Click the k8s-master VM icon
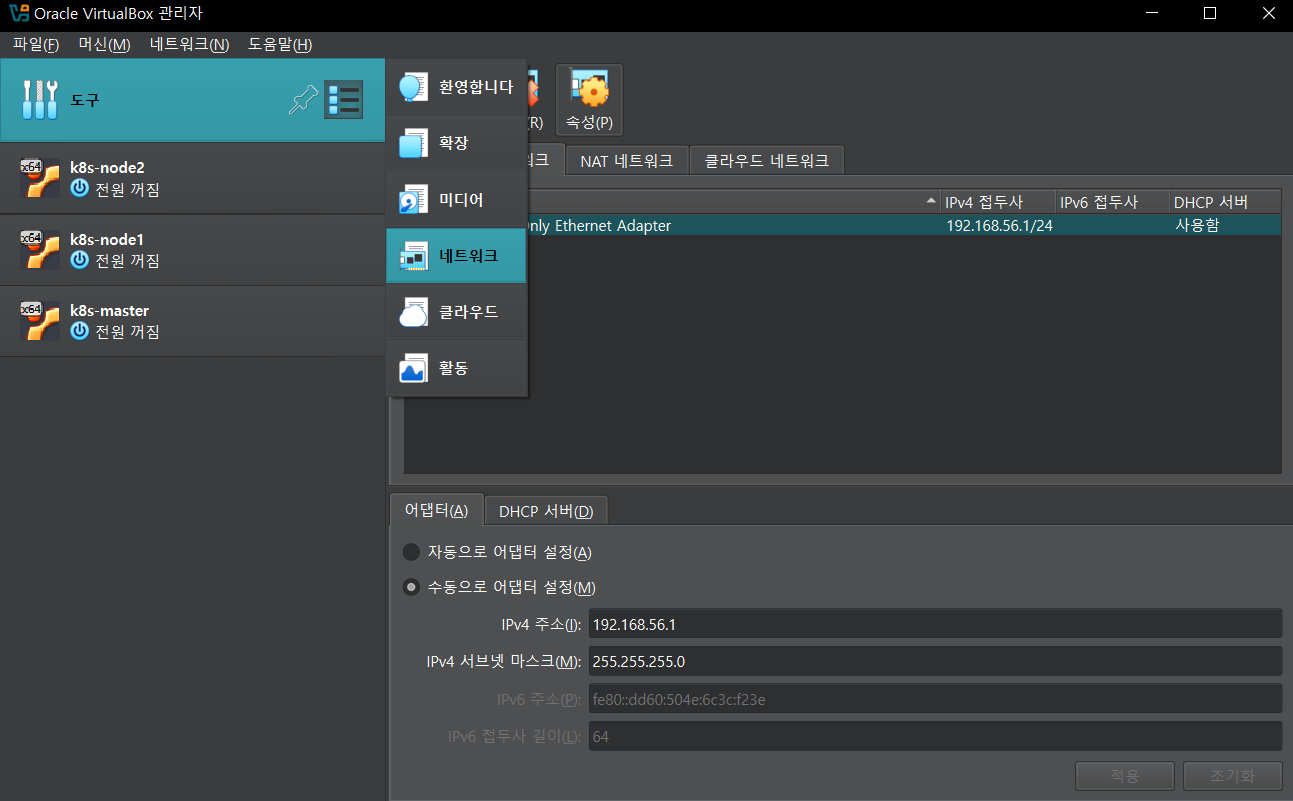1293x801 pixels. click(40, 321)
